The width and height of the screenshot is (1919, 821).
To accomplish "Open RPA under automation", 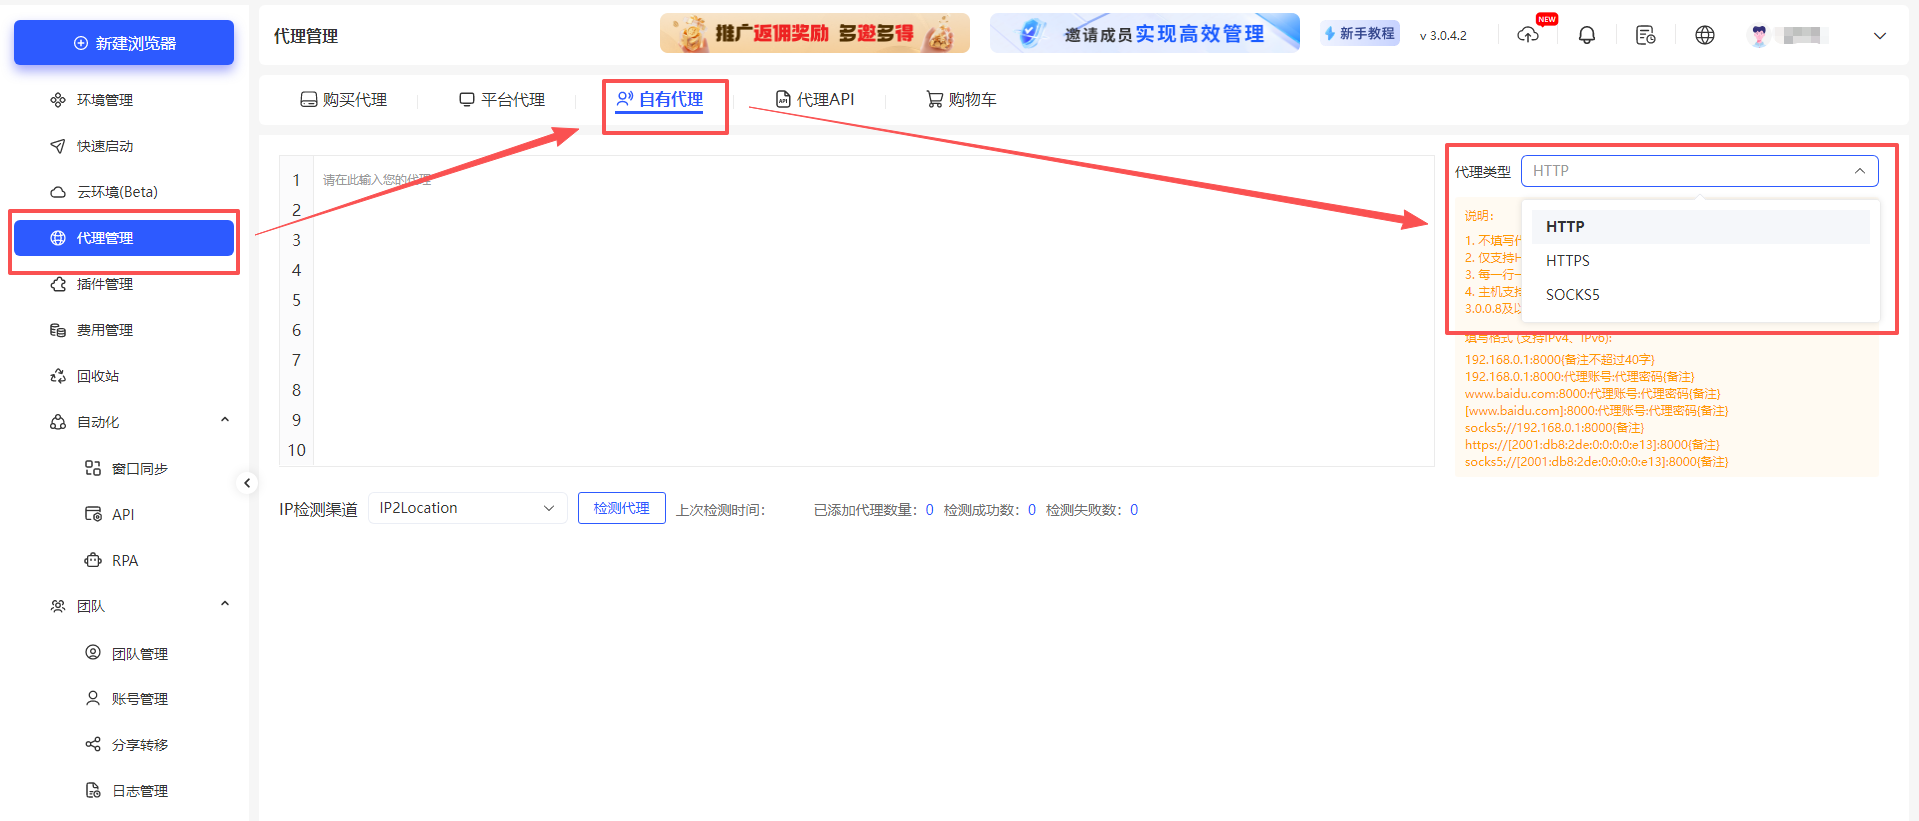I will (124, 560).
